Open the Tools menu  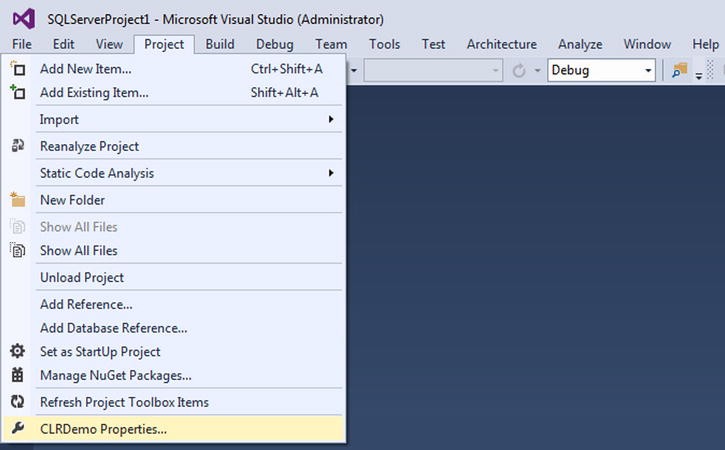pos(384,44)
